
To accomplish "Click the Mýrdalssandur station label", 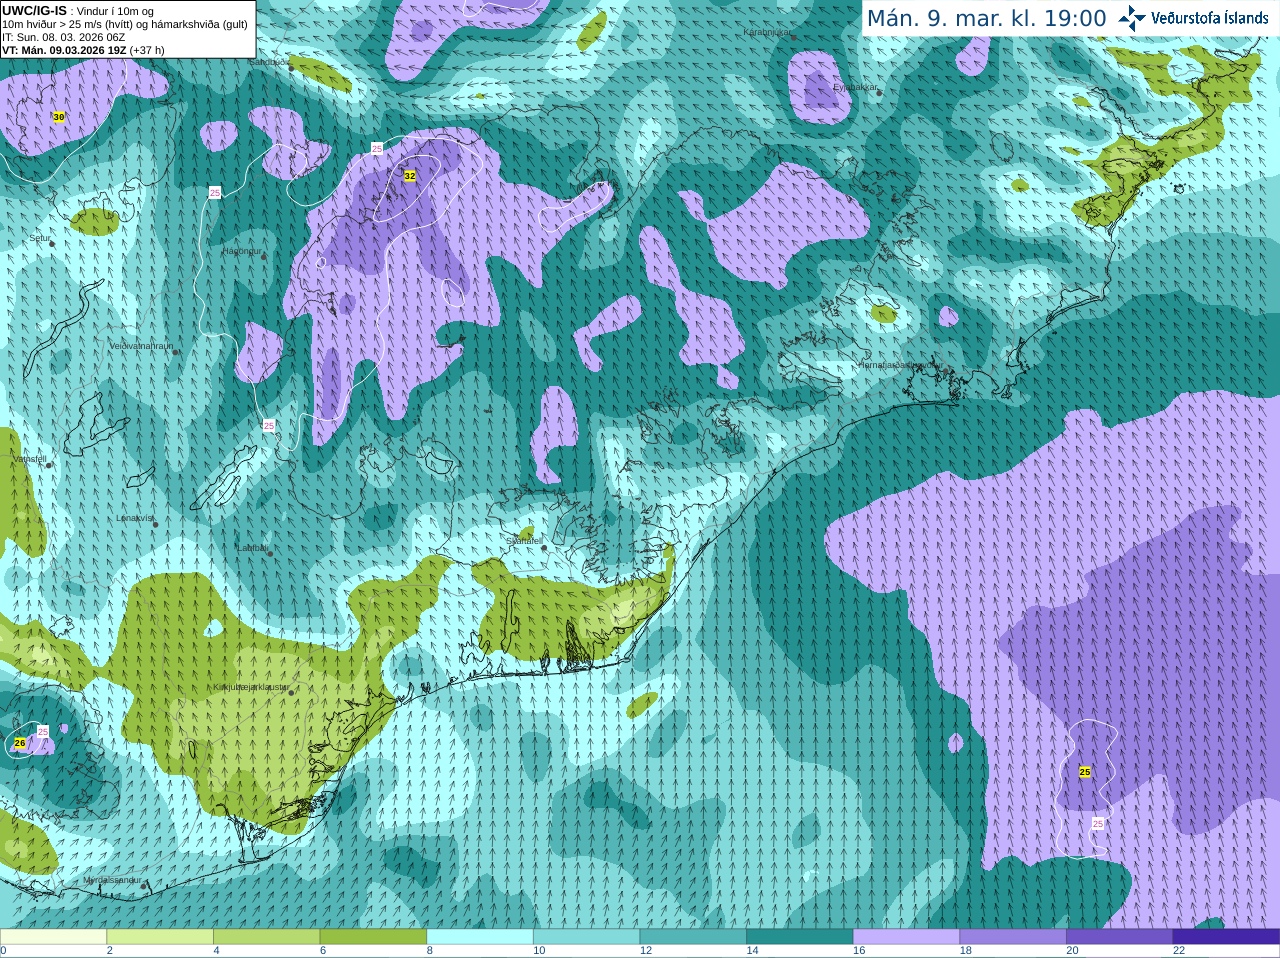I will 112,880.
